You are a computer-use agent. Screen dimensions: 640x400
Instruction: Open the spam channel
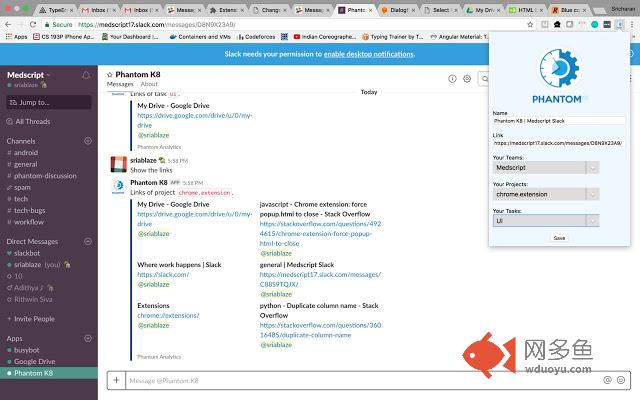tap(22, 187)
